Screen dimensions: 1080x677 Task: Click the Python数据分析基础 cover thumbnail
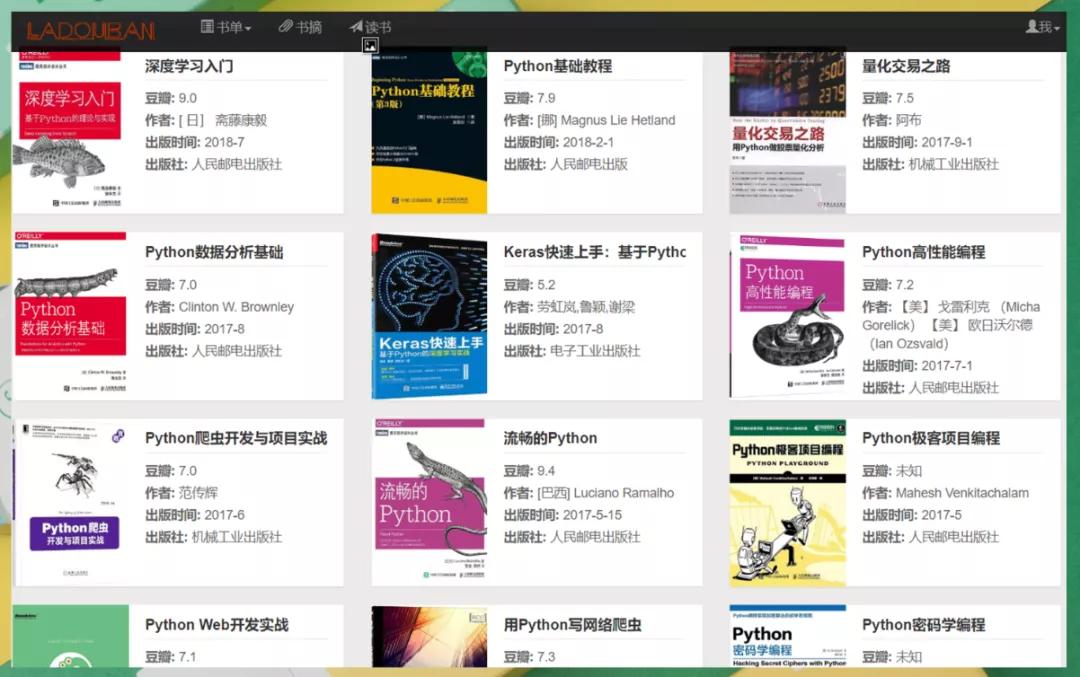coord(69,314)
